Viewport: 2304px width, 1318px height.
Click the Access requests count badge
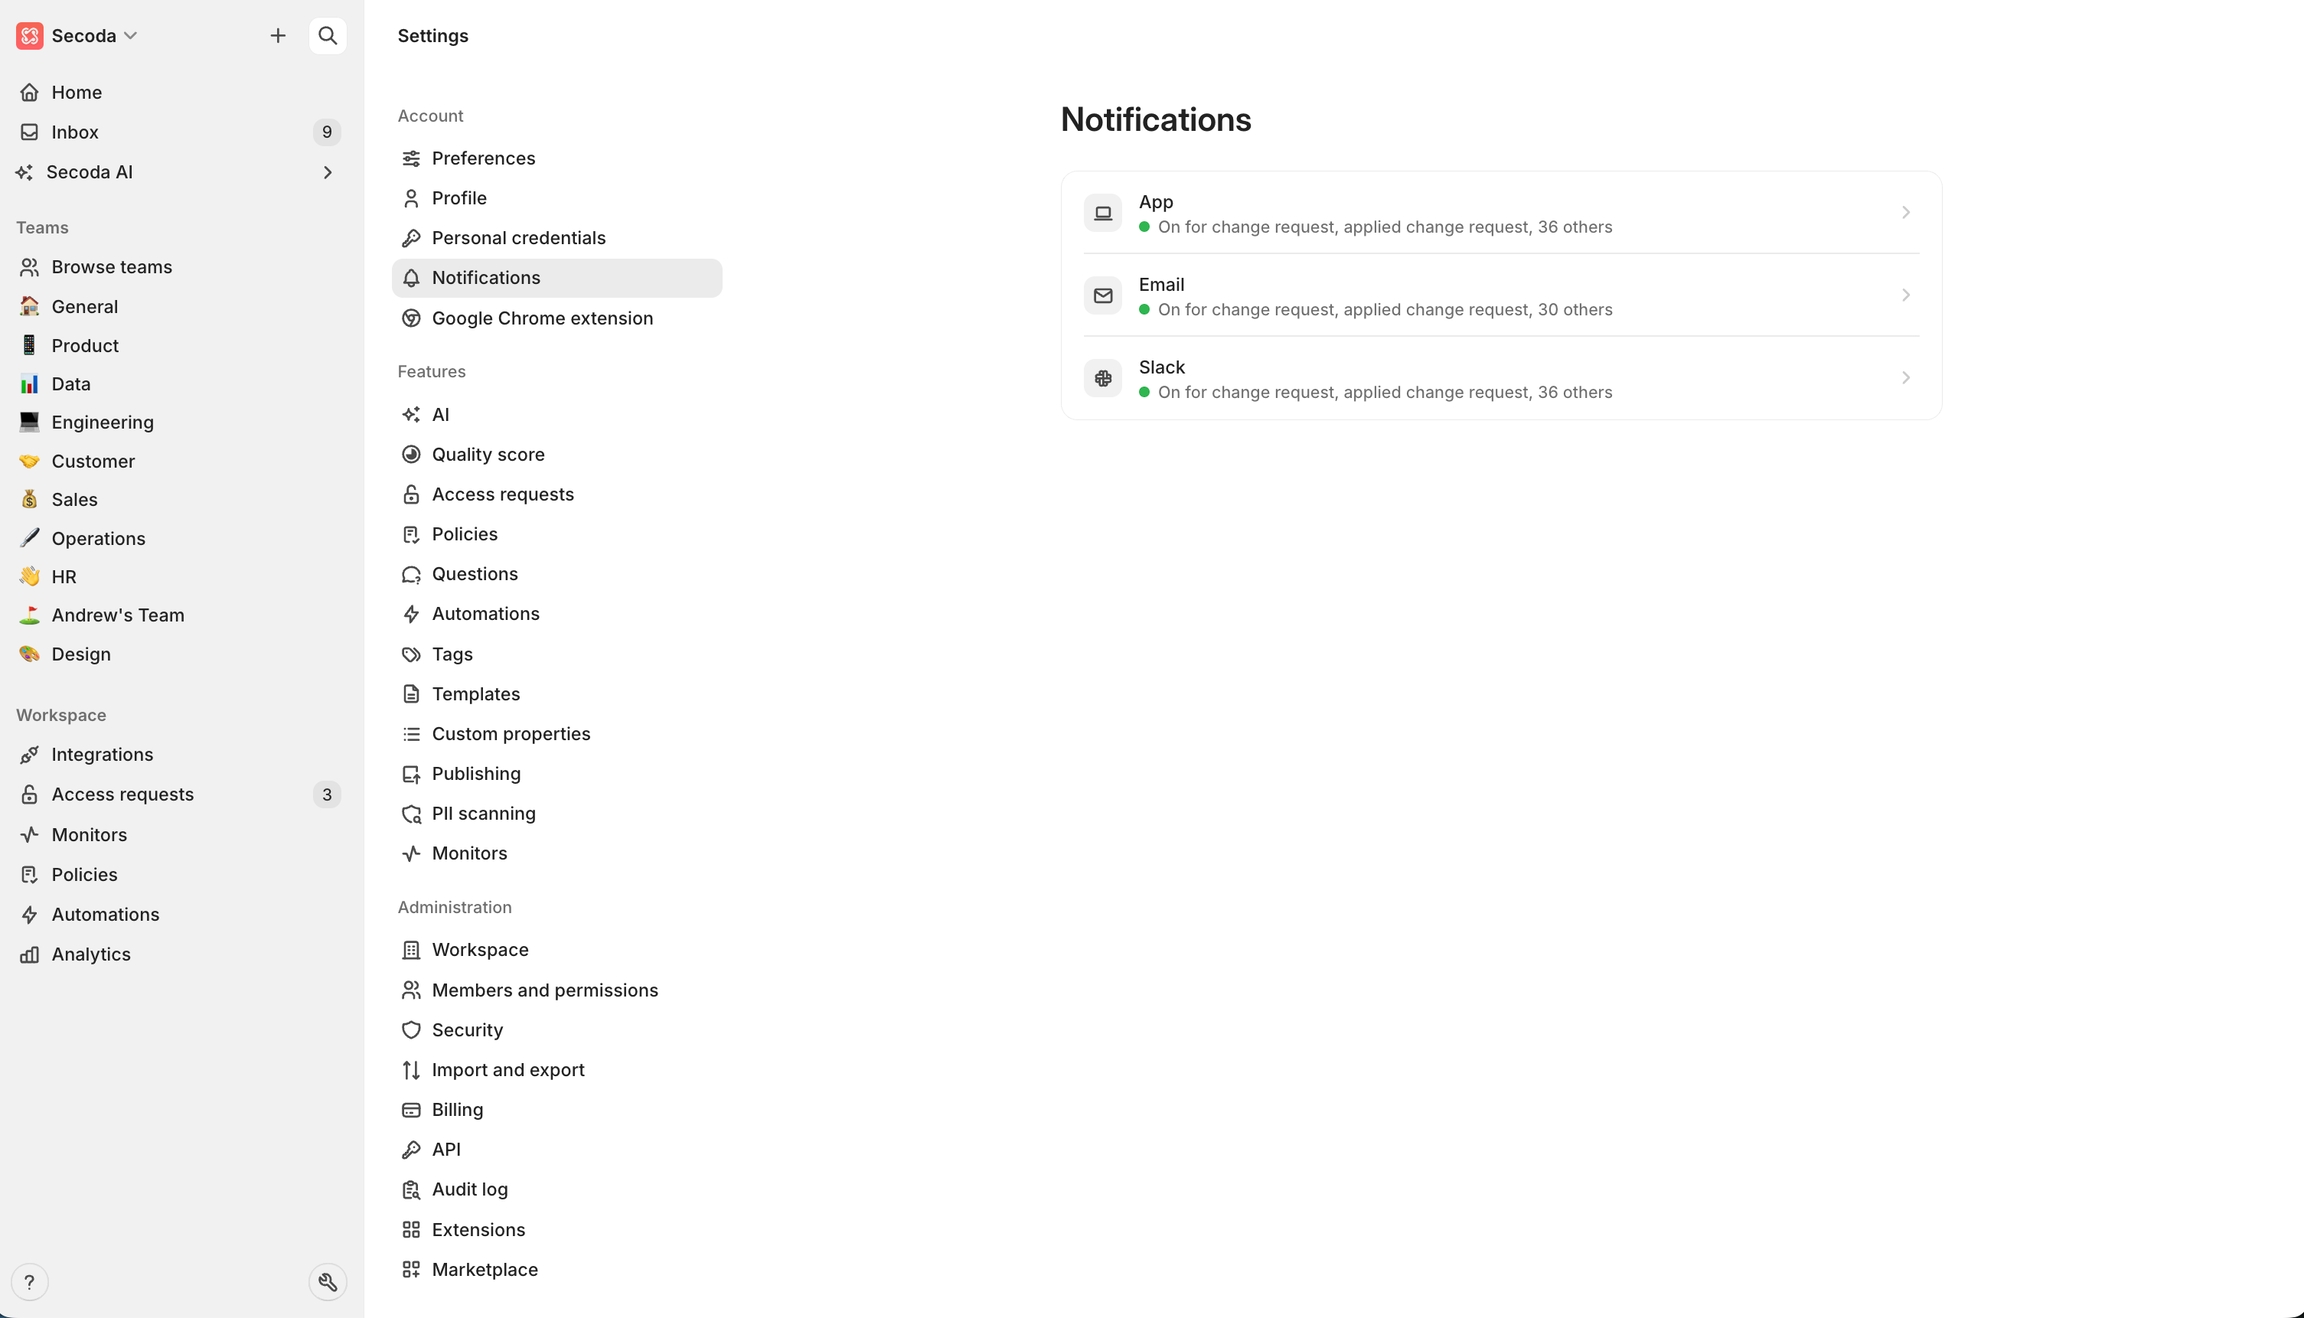(326, 794)
